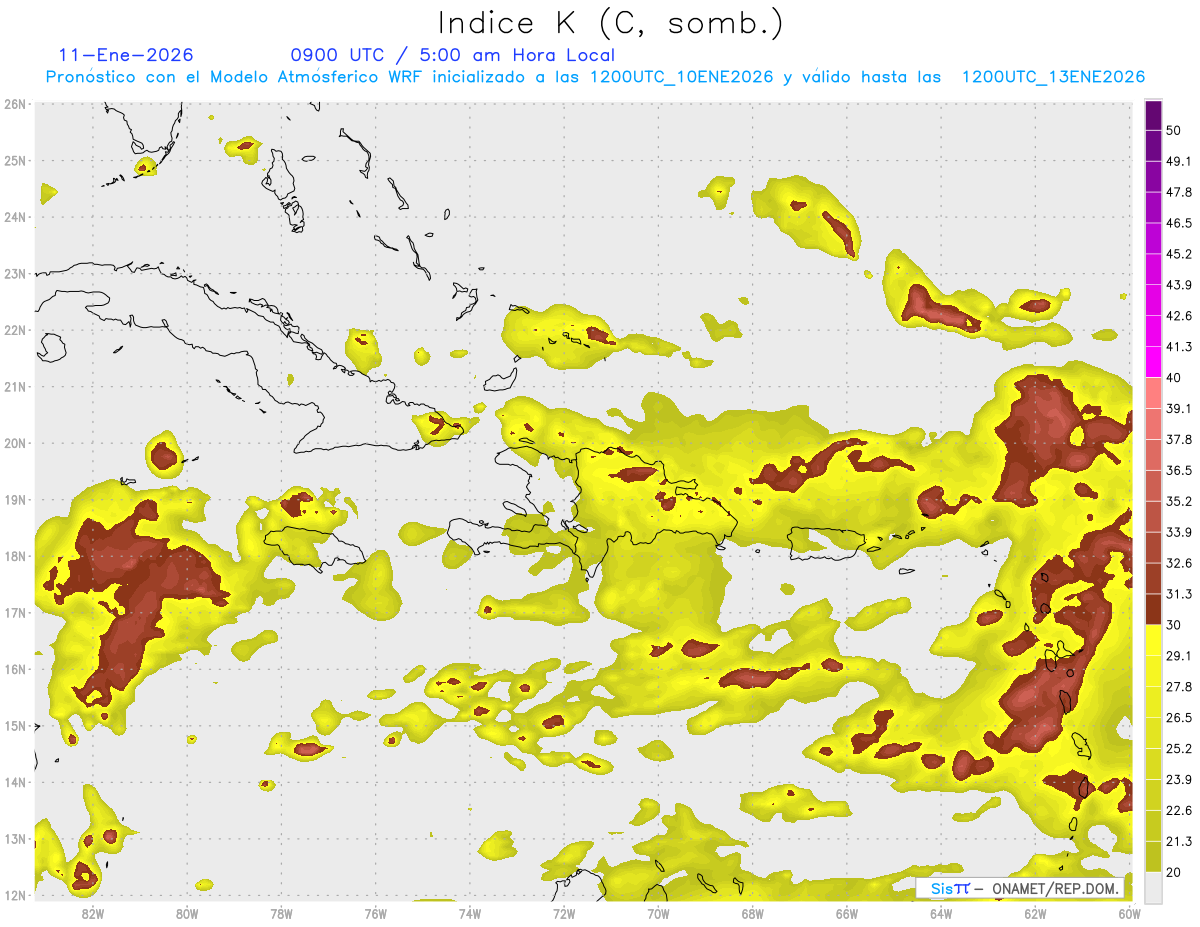Click the "45.2" color scale value

1179,254
